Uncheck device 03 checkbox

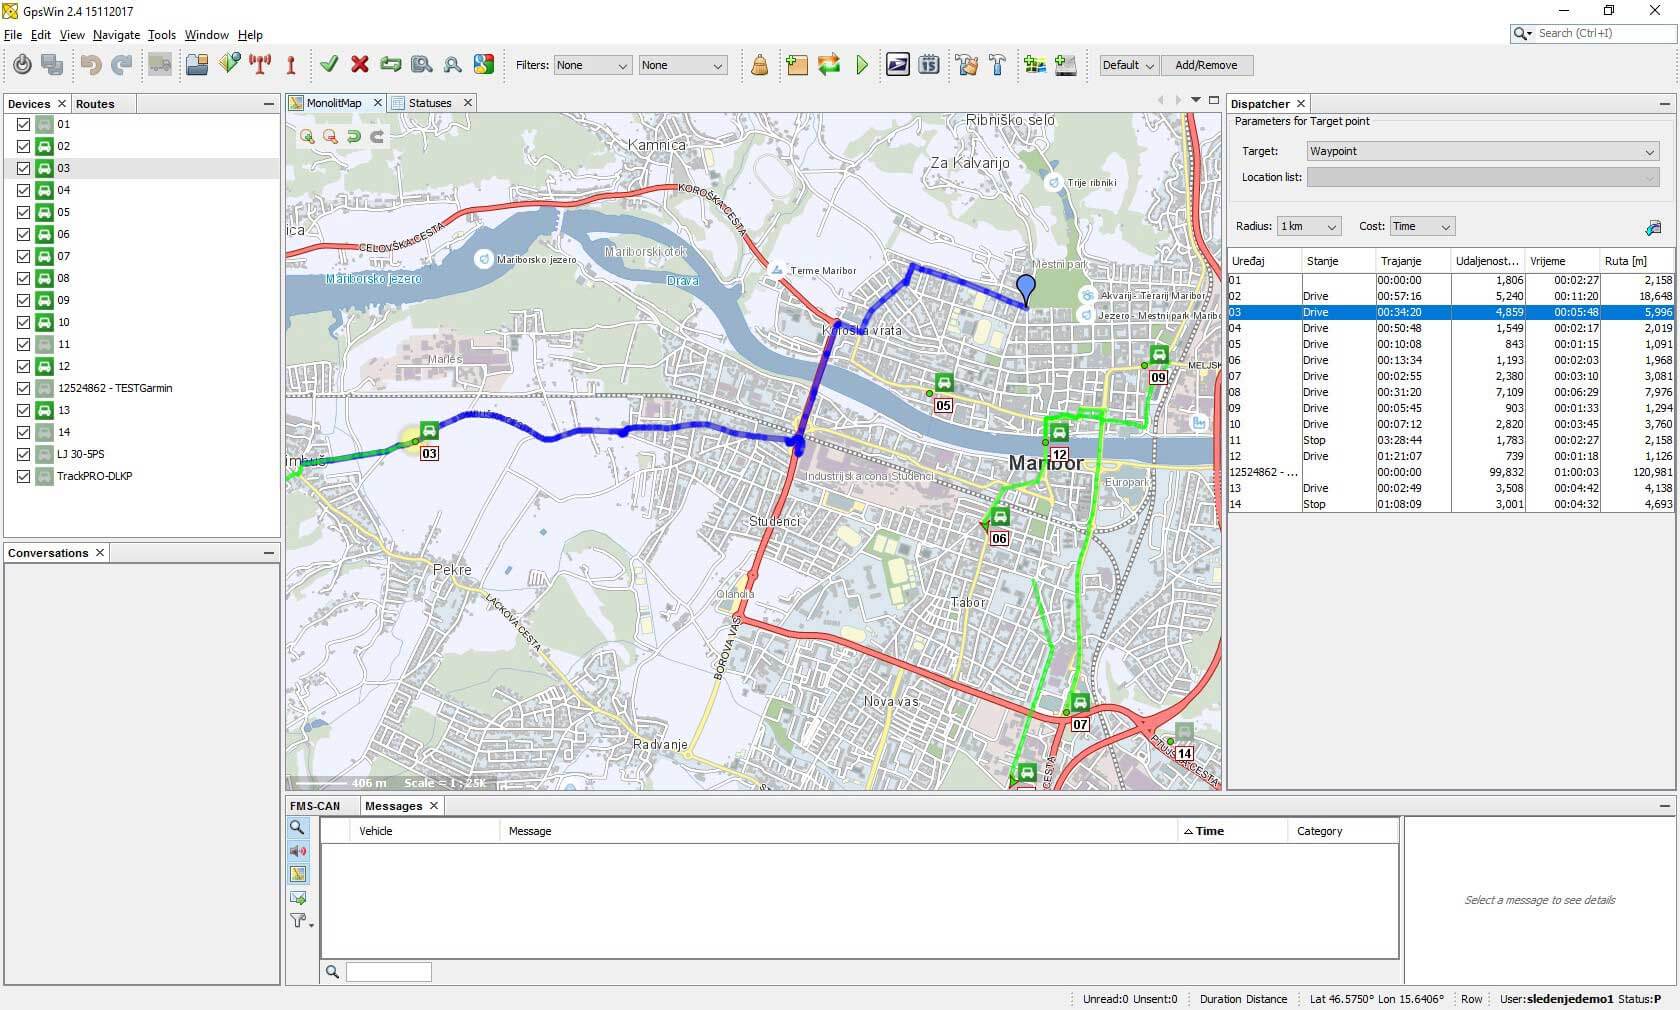(x=23, y=168)
